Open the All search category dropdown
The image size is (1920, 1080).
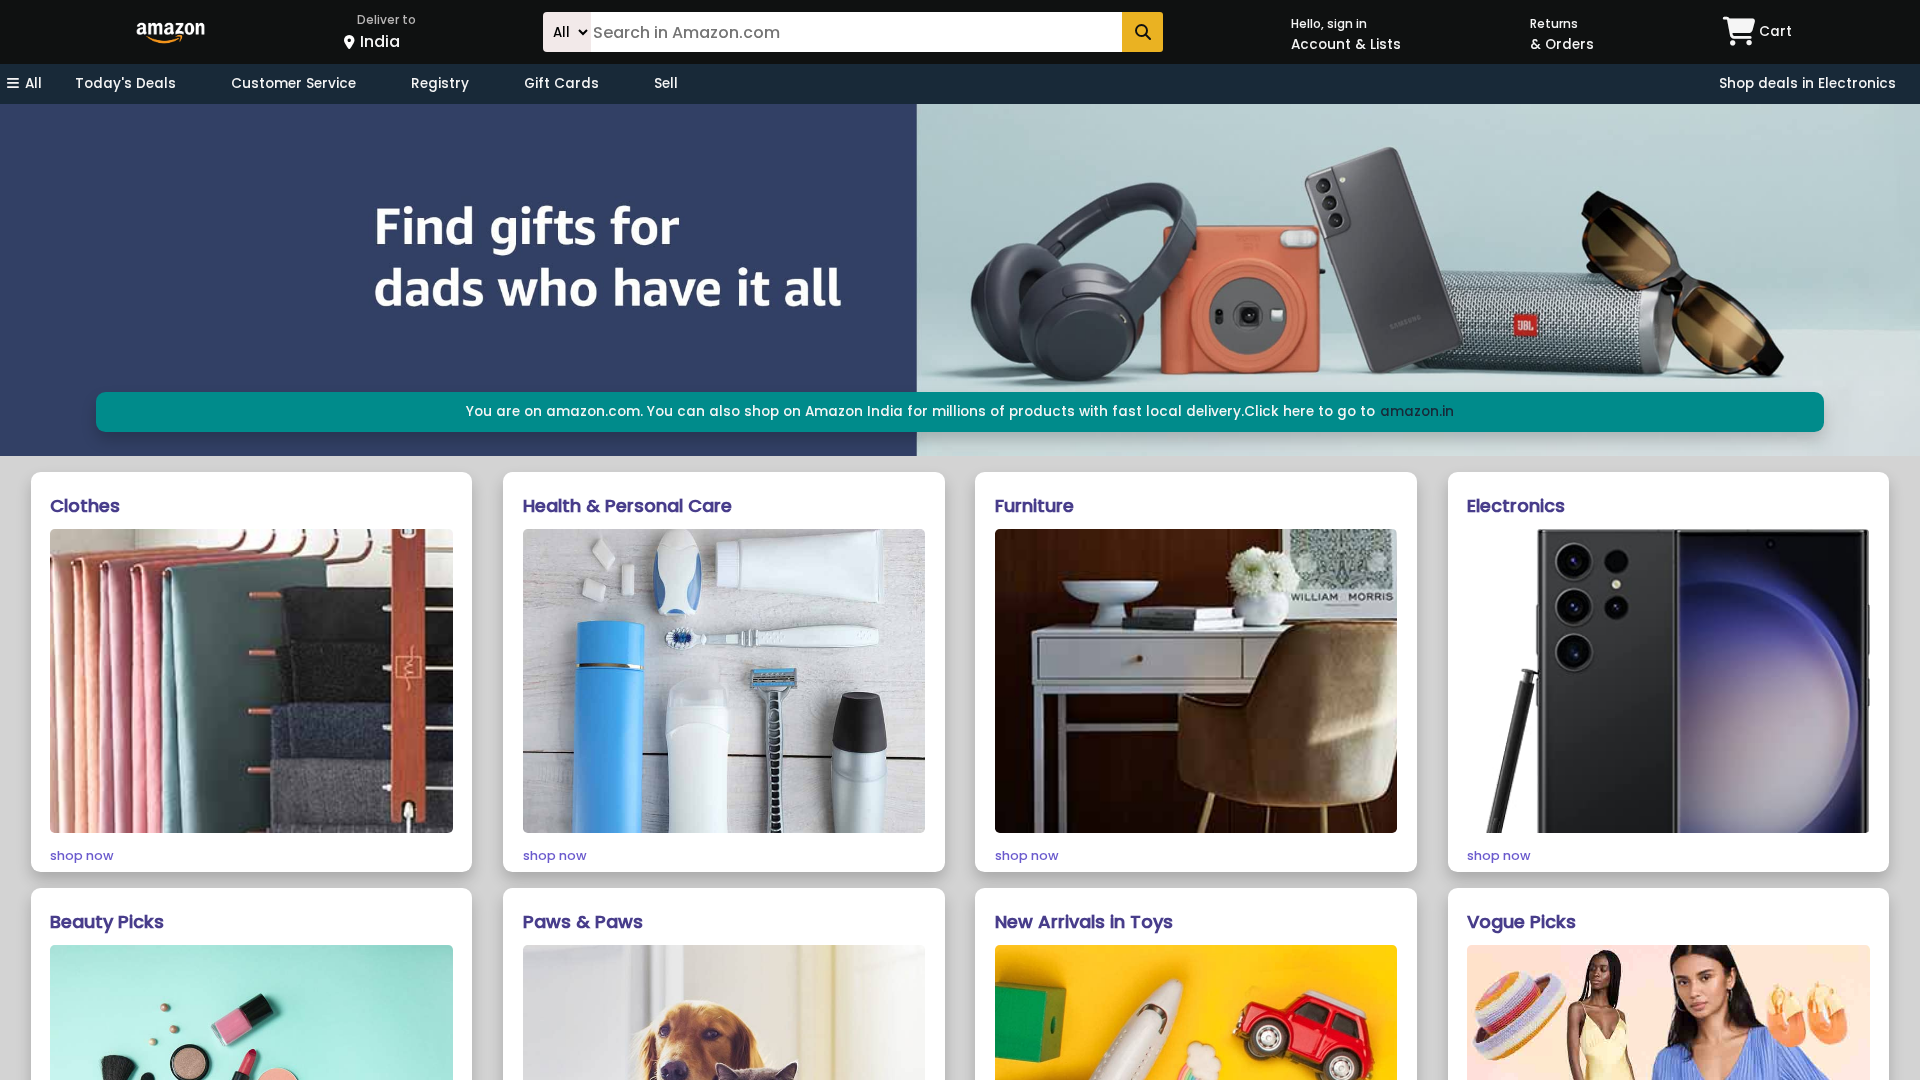(567, 32)
